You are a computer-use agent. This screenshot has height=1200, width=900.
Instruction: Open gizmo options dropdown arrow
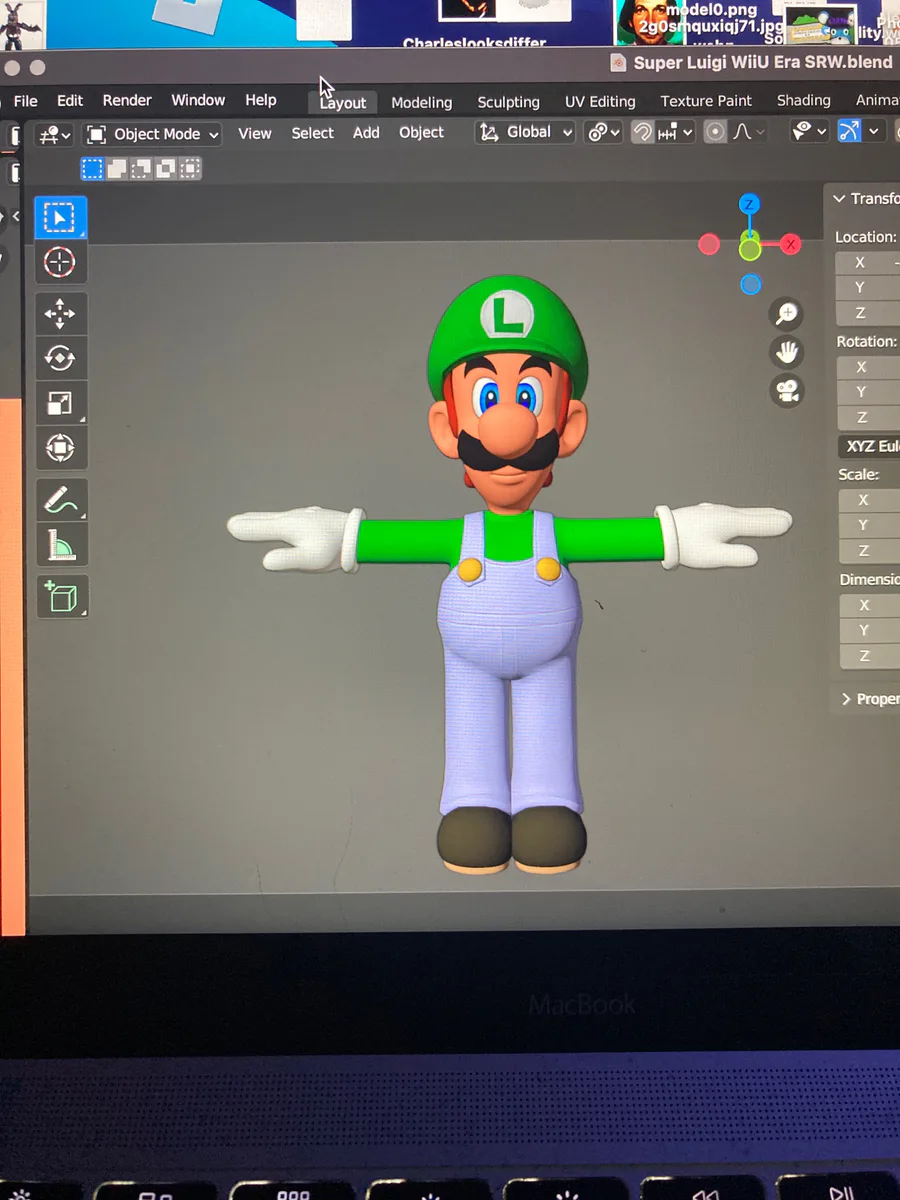[874, 131]
